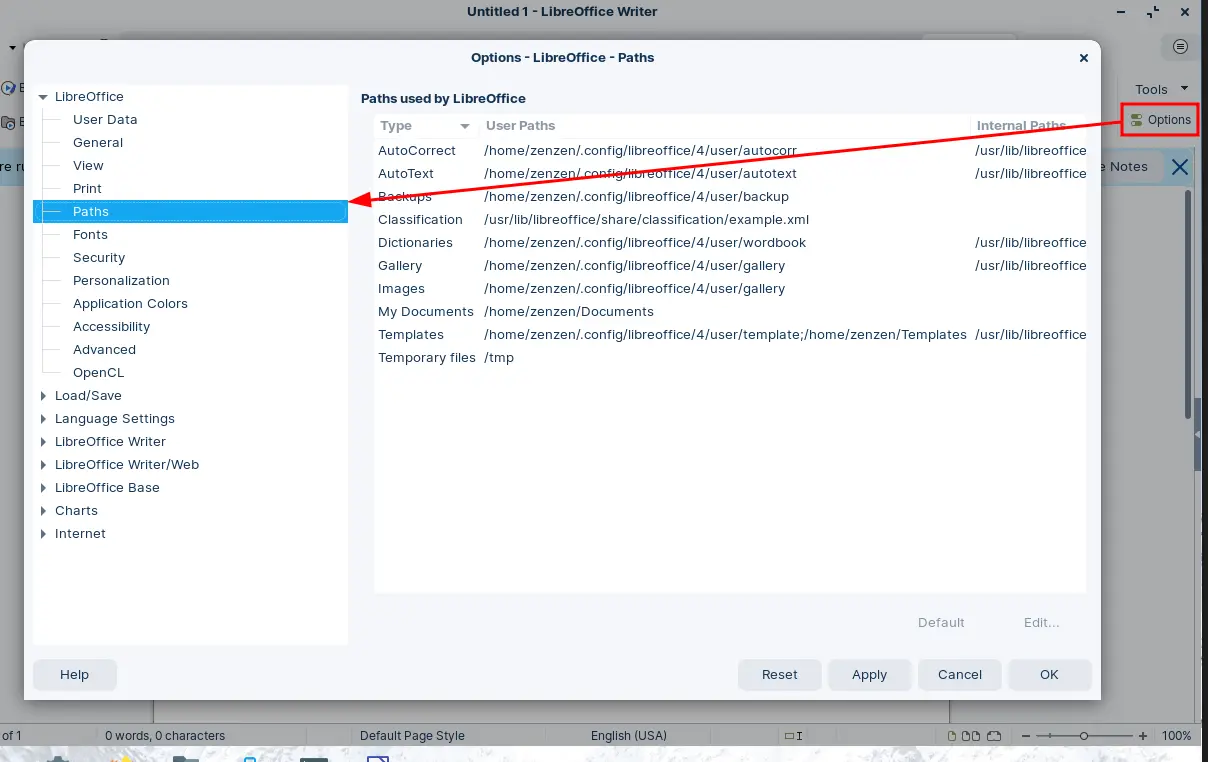
Task: Collapse the LibreOffice tree node
Action: [x=43, y=97]
